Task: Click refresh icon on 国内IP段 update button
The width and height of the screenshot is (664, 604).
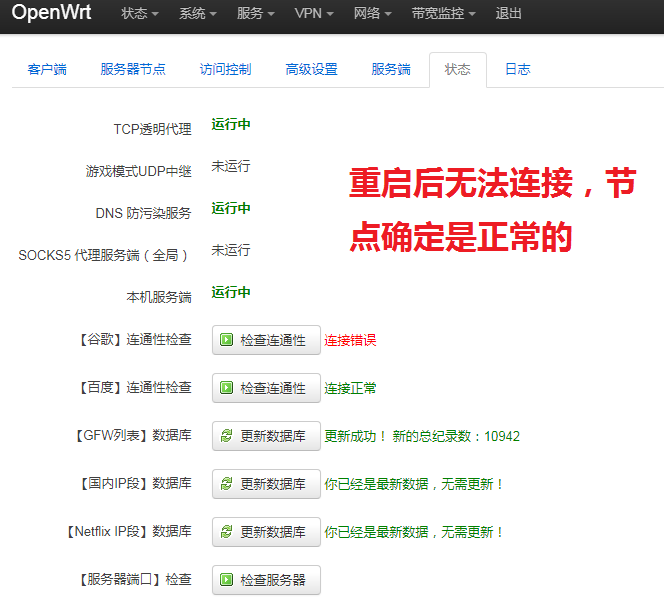Action: pos(227,484)
